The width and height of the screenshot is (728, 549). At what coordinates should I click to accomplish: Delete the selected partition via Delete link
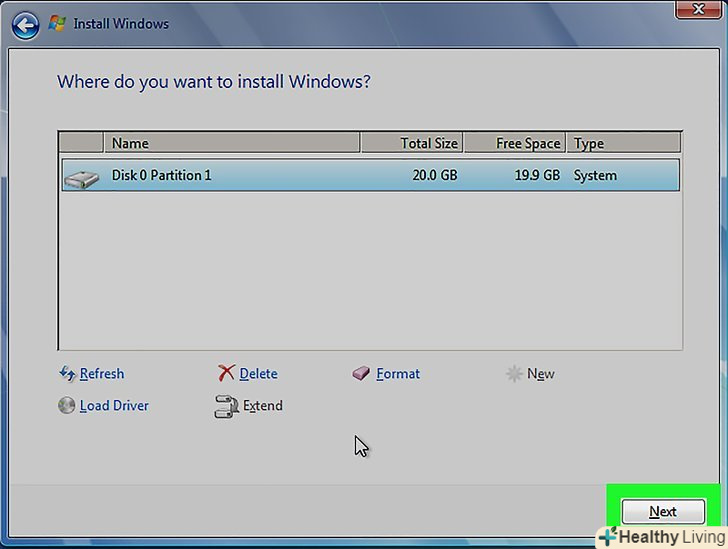click(x=259, y=373)
